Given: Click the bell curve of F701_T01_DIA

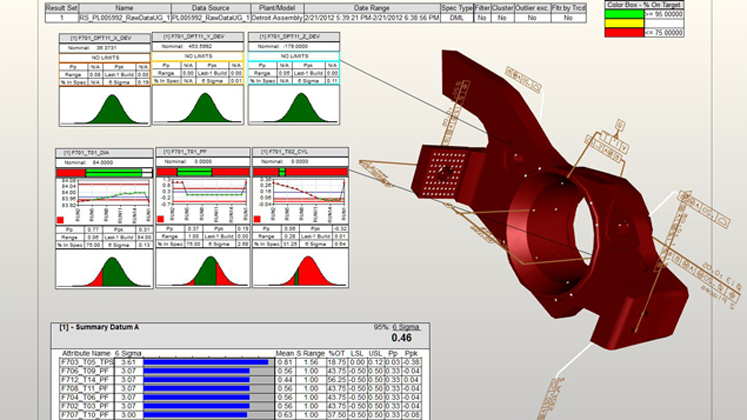Looking at the screenshot, I should [112, 271].
